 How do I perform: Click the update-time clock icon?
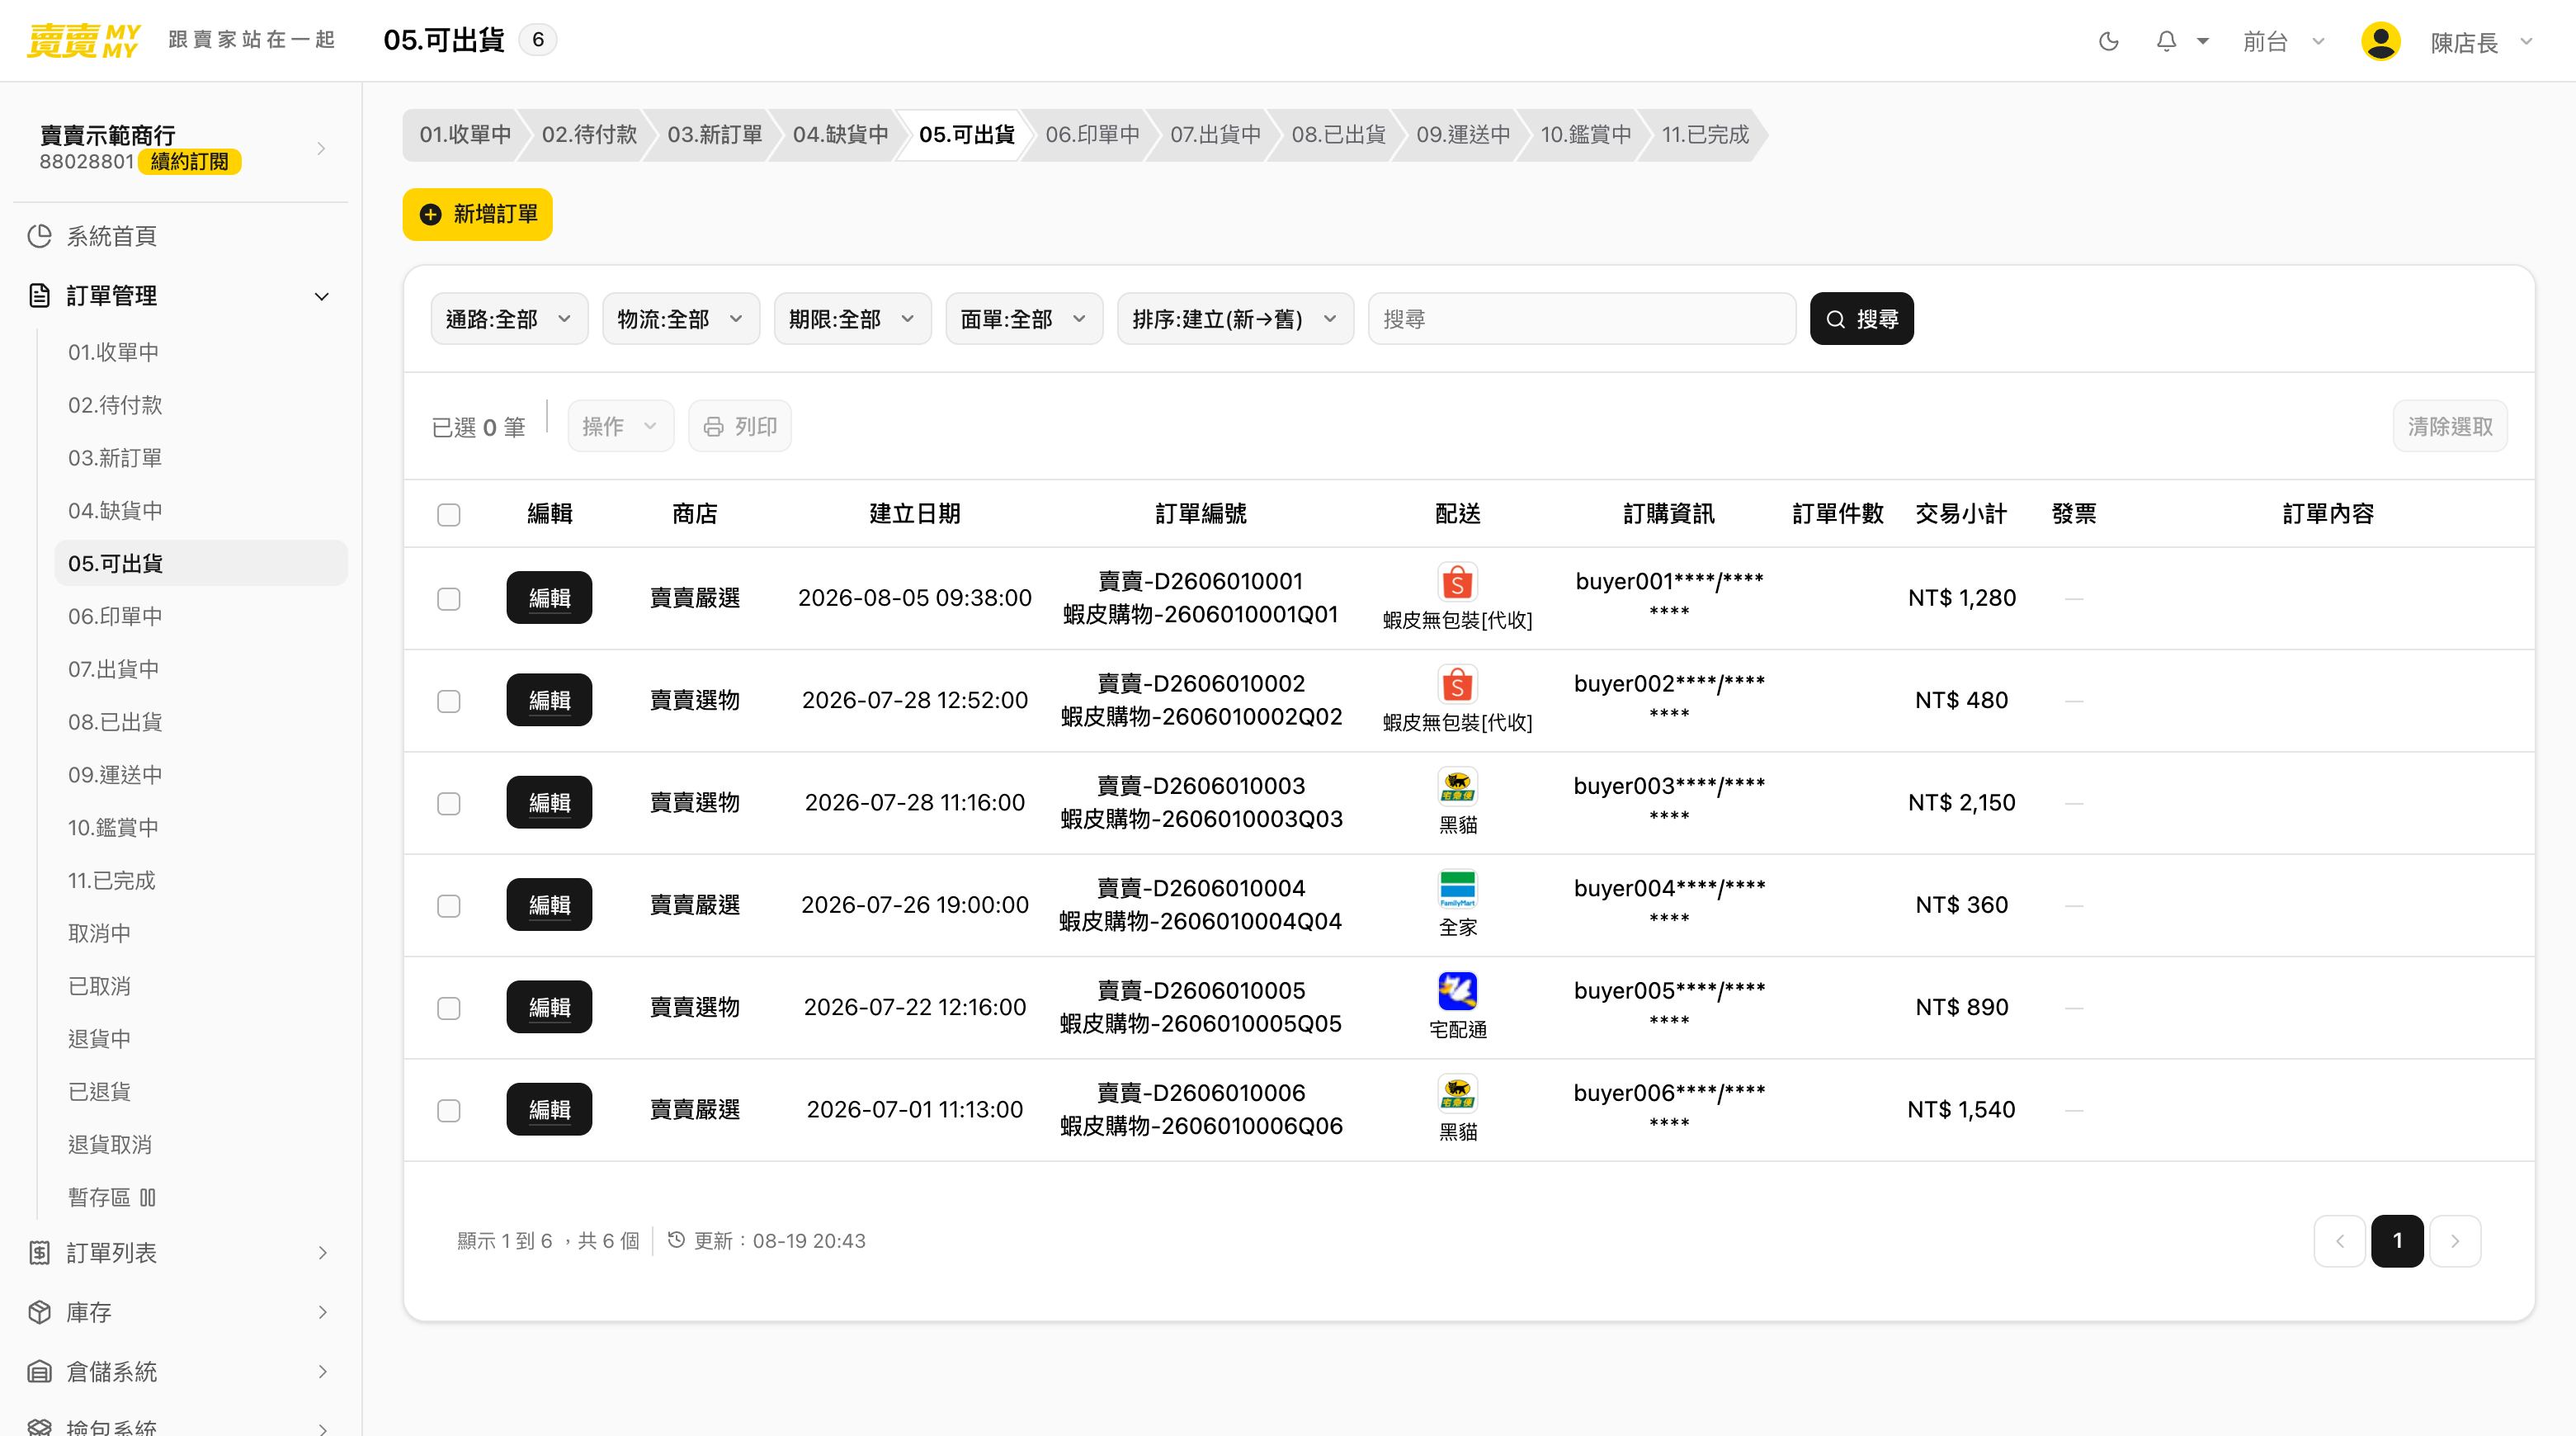click(676, 1240)
